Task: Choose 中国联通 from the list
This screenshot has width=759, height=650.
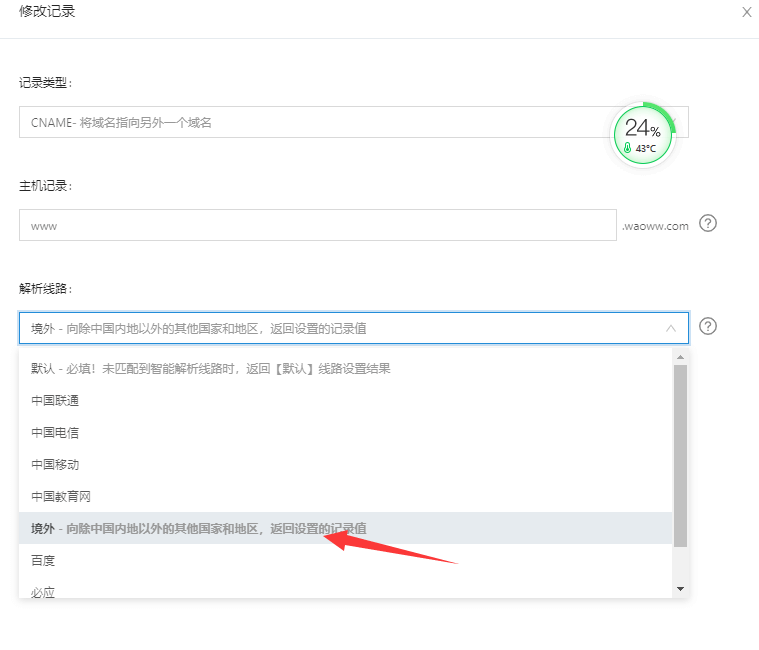Action: 346,401
